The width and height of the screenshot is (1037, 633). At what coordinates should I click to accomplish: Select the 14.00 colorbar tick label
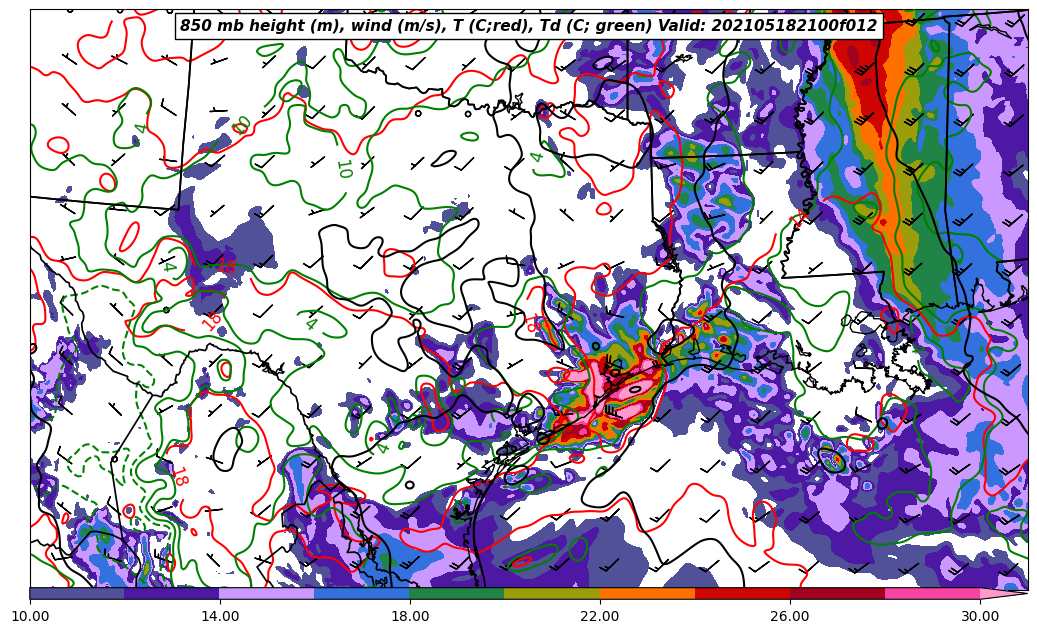pyautogui.click(x=220, y=616)
